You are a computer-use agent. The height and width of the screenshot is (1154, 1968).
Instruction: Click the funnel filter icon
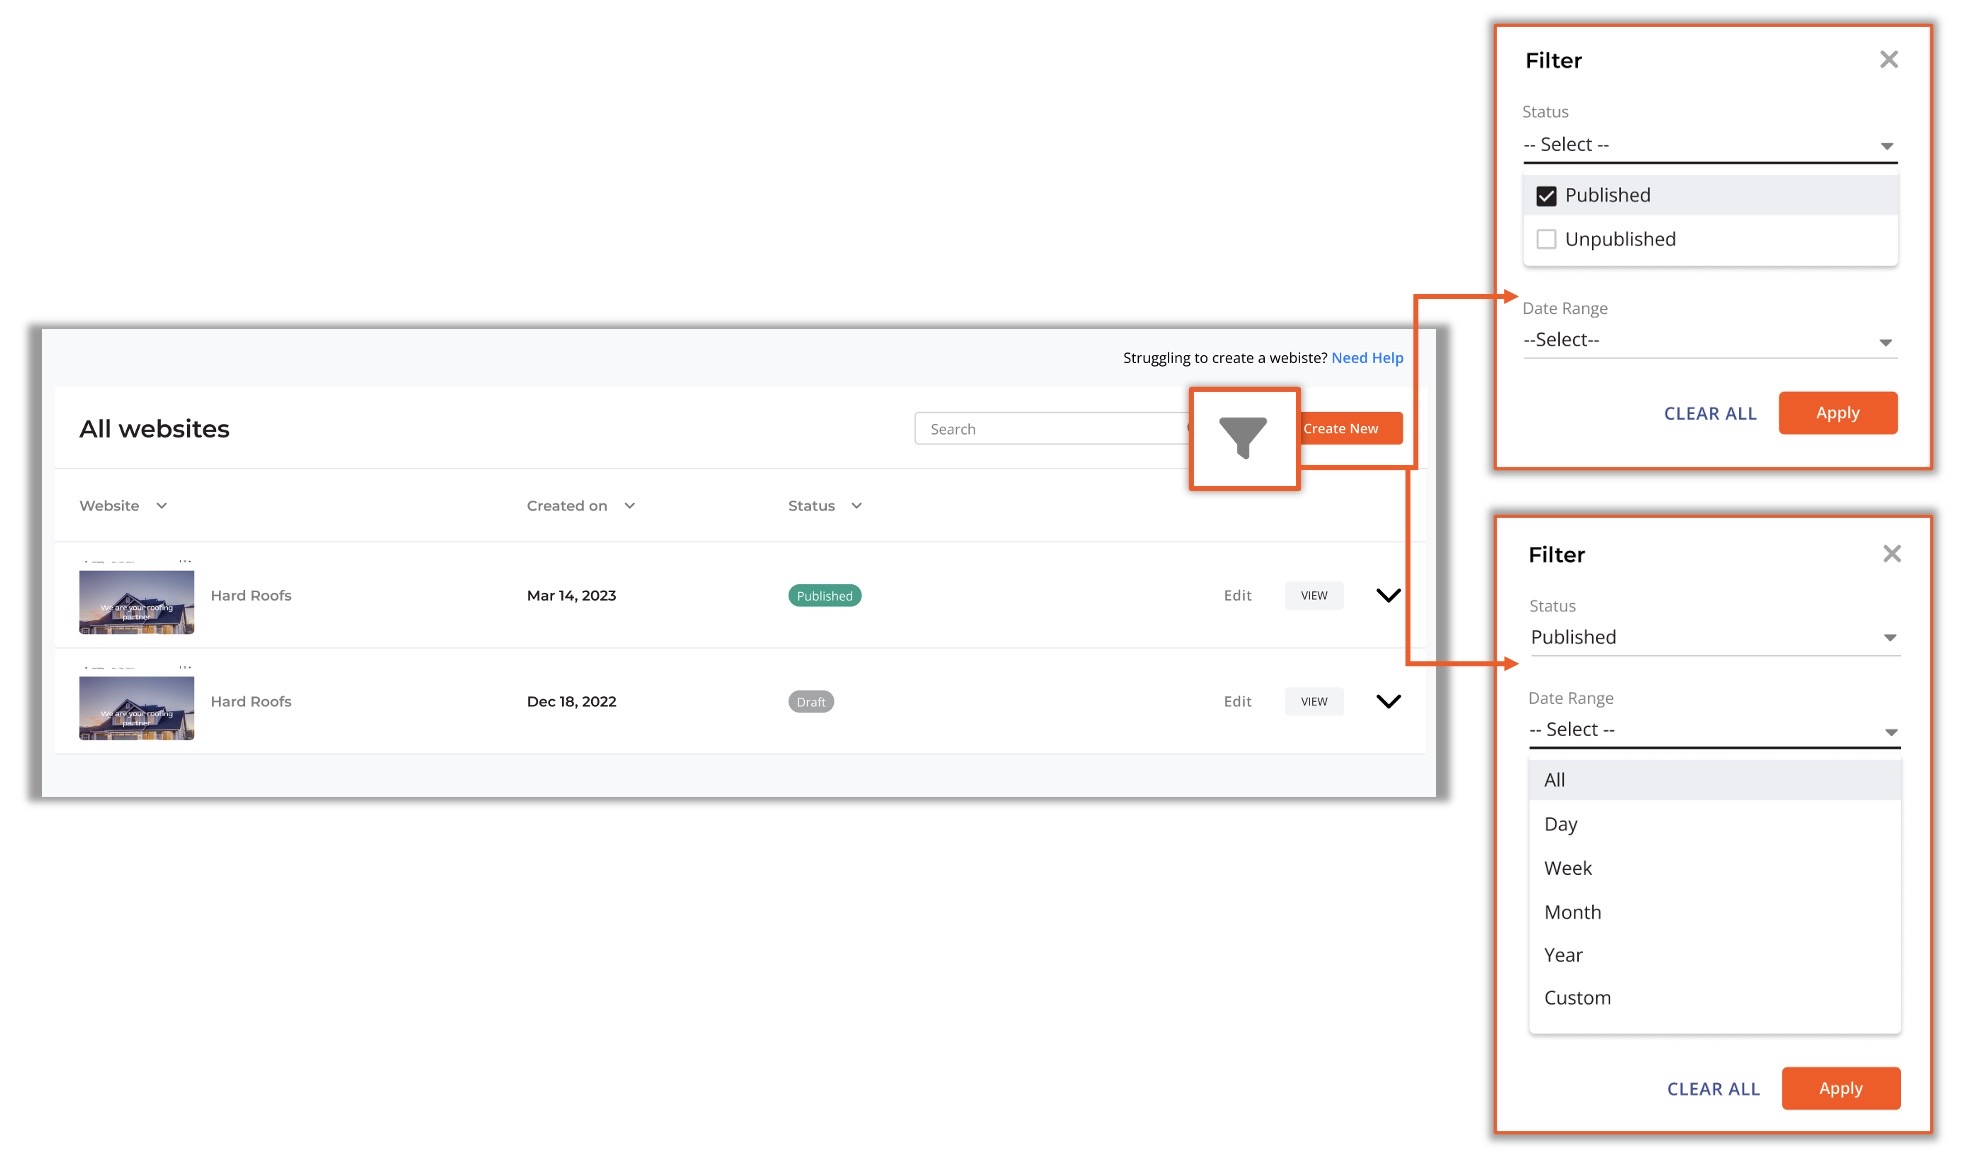1243,438
